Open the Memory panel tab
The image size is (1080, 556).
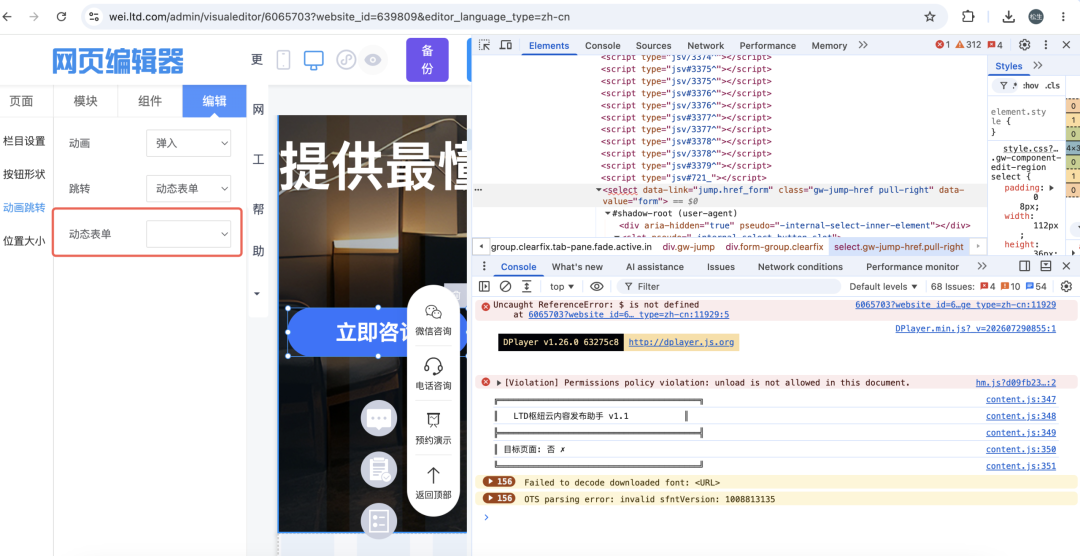(829, 45)
